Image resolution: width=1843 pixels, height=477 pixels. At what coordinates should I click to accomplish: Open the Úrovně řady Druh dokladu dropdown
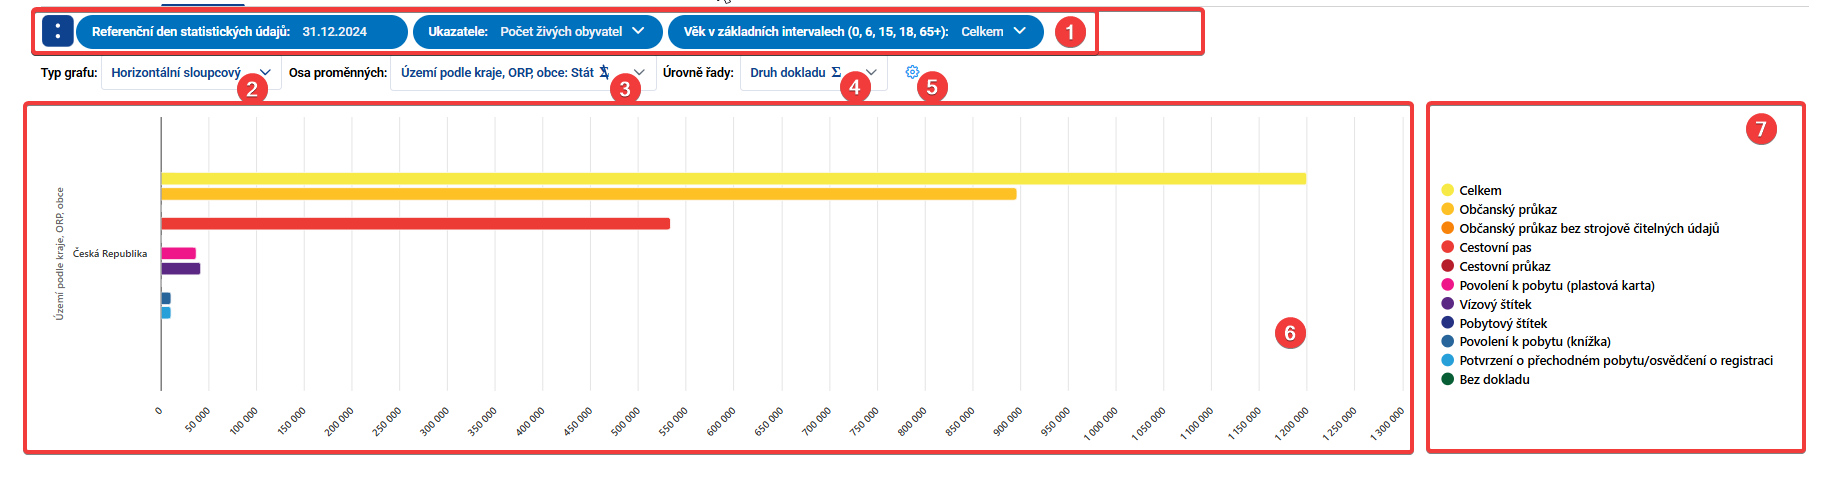(813, 72)
